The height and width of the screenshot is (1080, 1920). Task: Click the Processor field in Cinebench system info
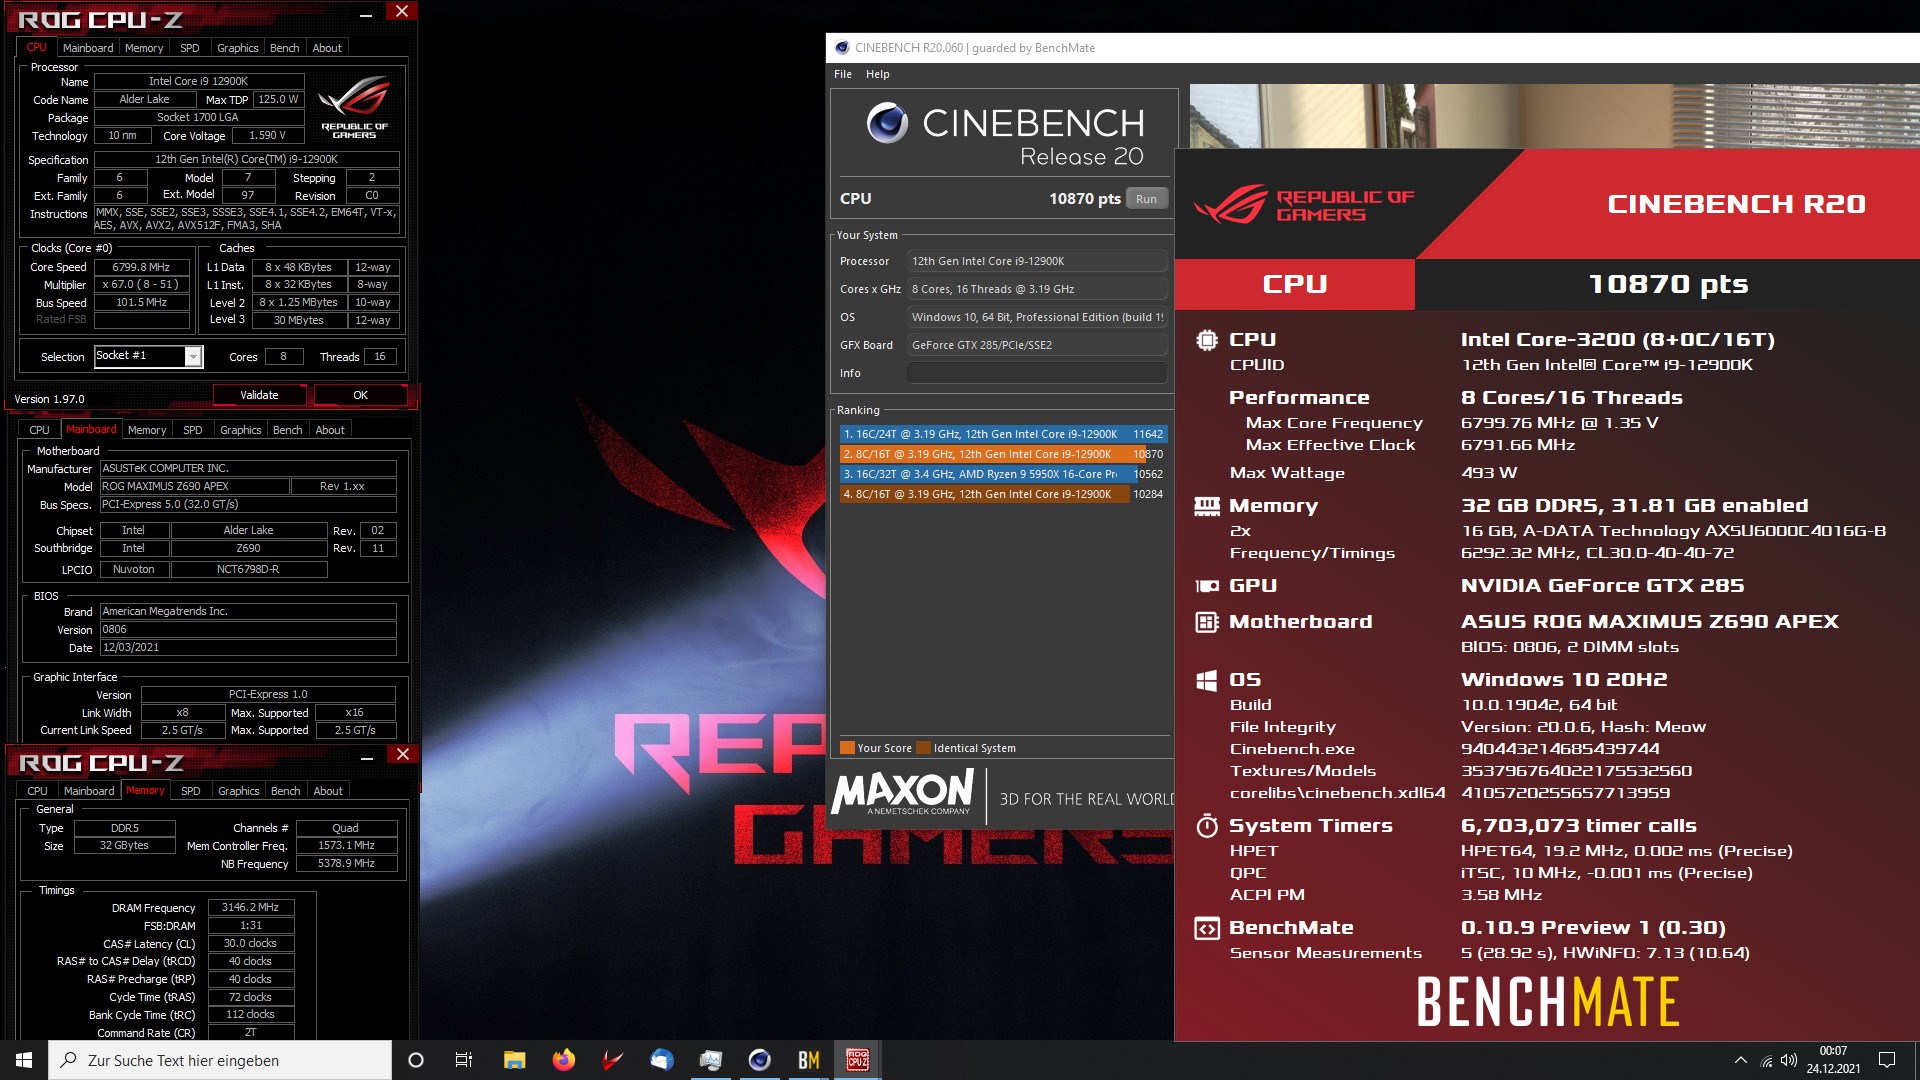(x=1037, y=261)
